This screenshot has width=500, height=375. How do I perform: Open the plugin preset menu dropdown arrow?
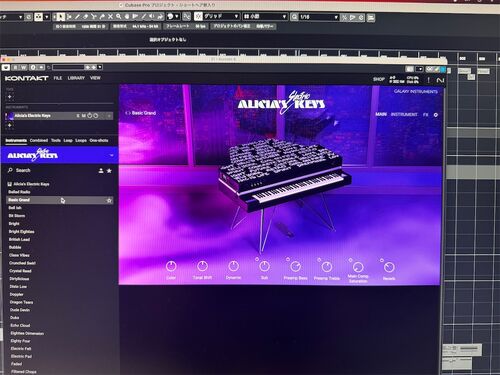(100, 67)
